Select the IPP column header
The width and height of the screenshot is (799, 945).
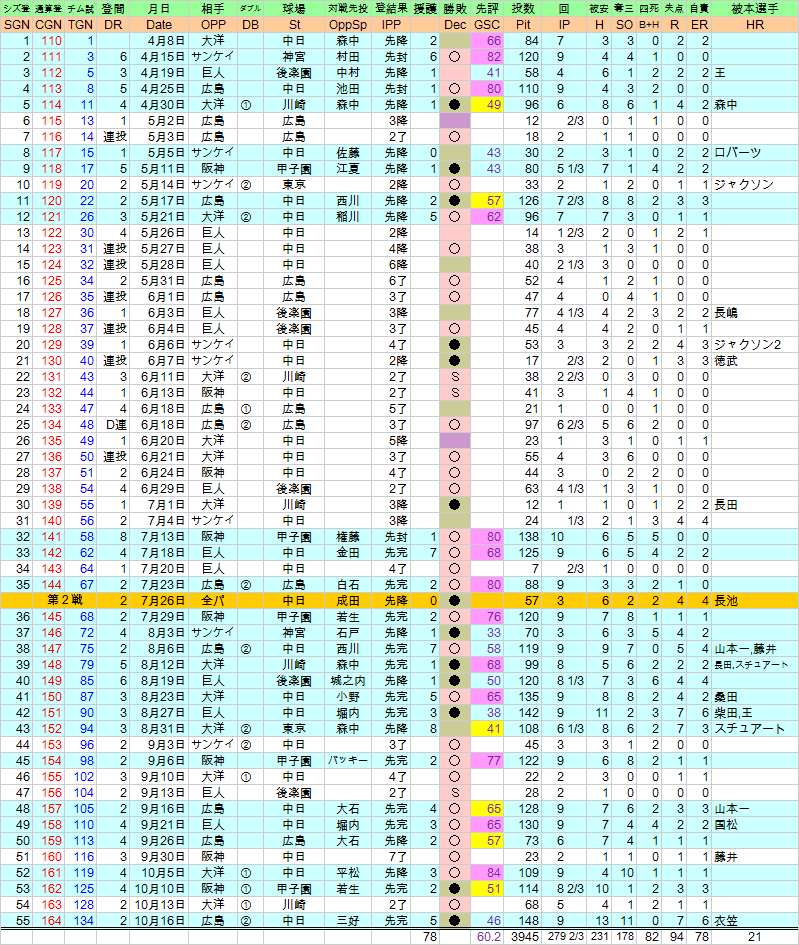click(391, 25)
